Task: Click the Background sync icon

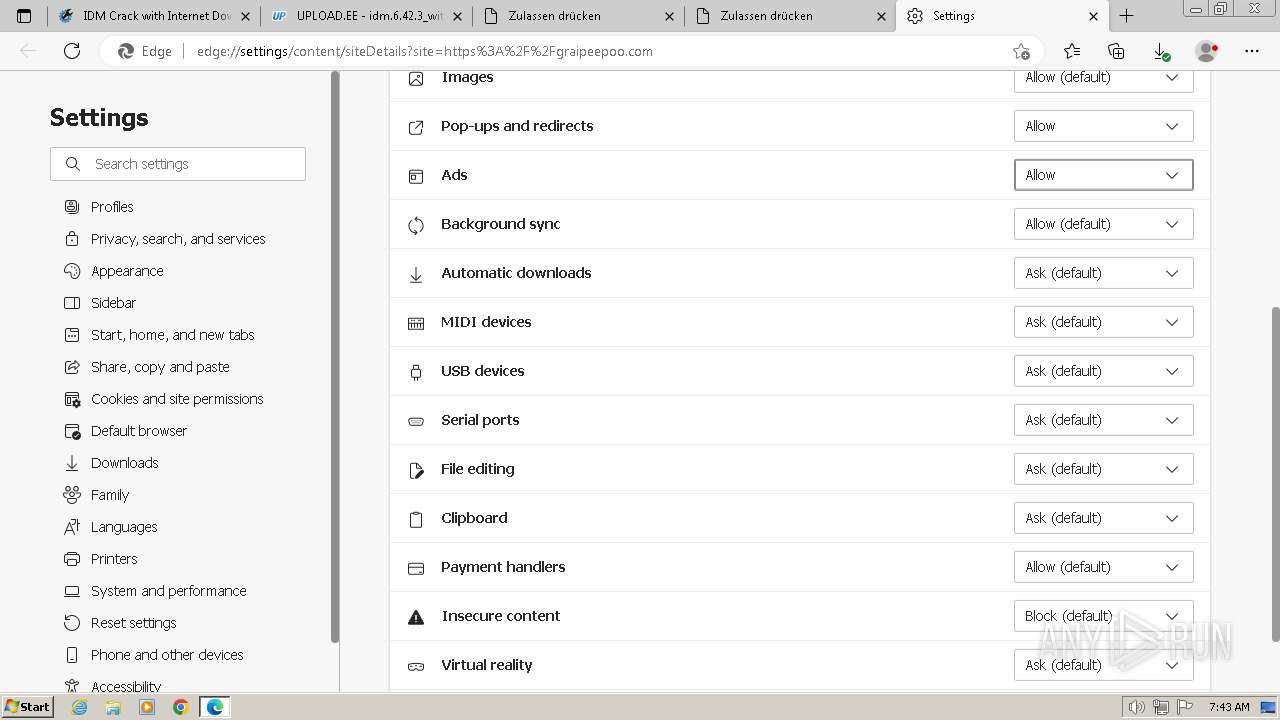Action: click(416, 225)
